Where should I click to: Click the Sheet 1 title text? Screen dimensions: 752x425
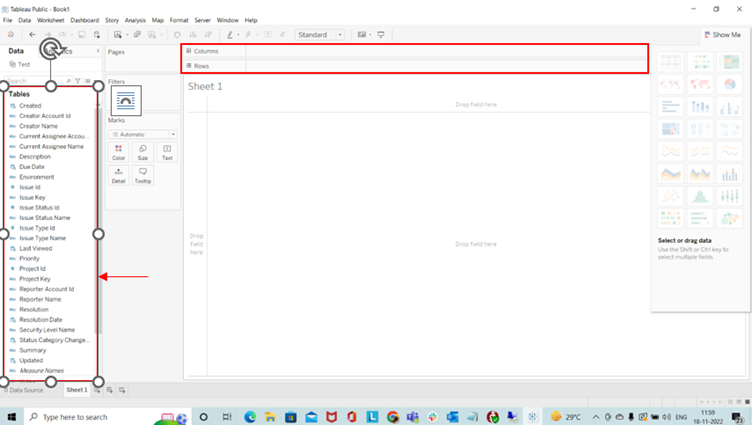coord(205,86)
